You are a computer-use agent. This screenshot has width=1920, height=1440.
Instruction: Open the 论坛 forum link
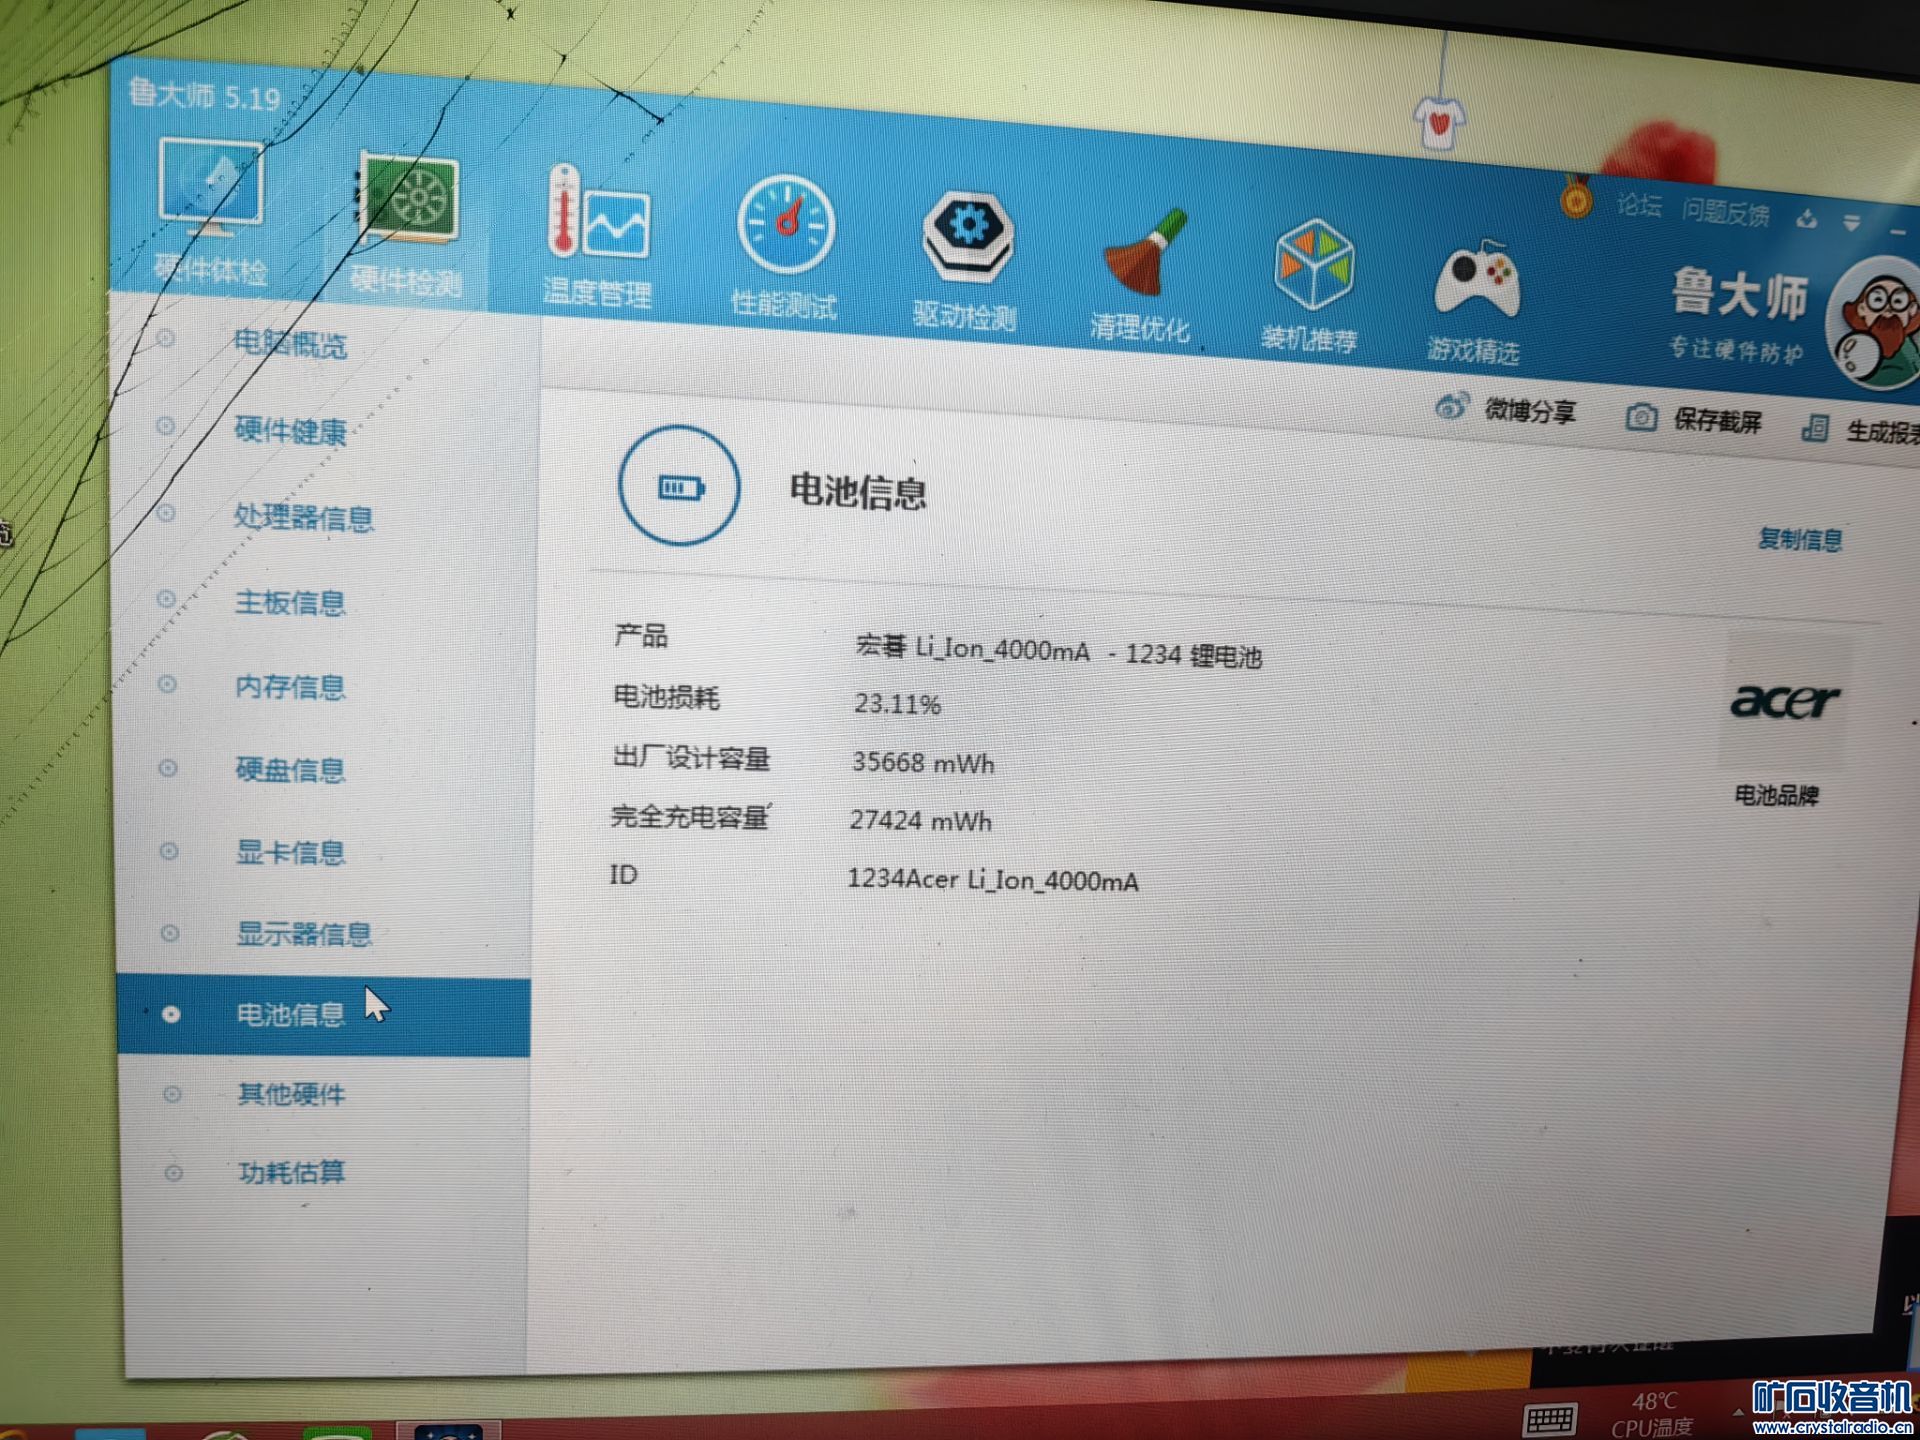pos(1639,205)
